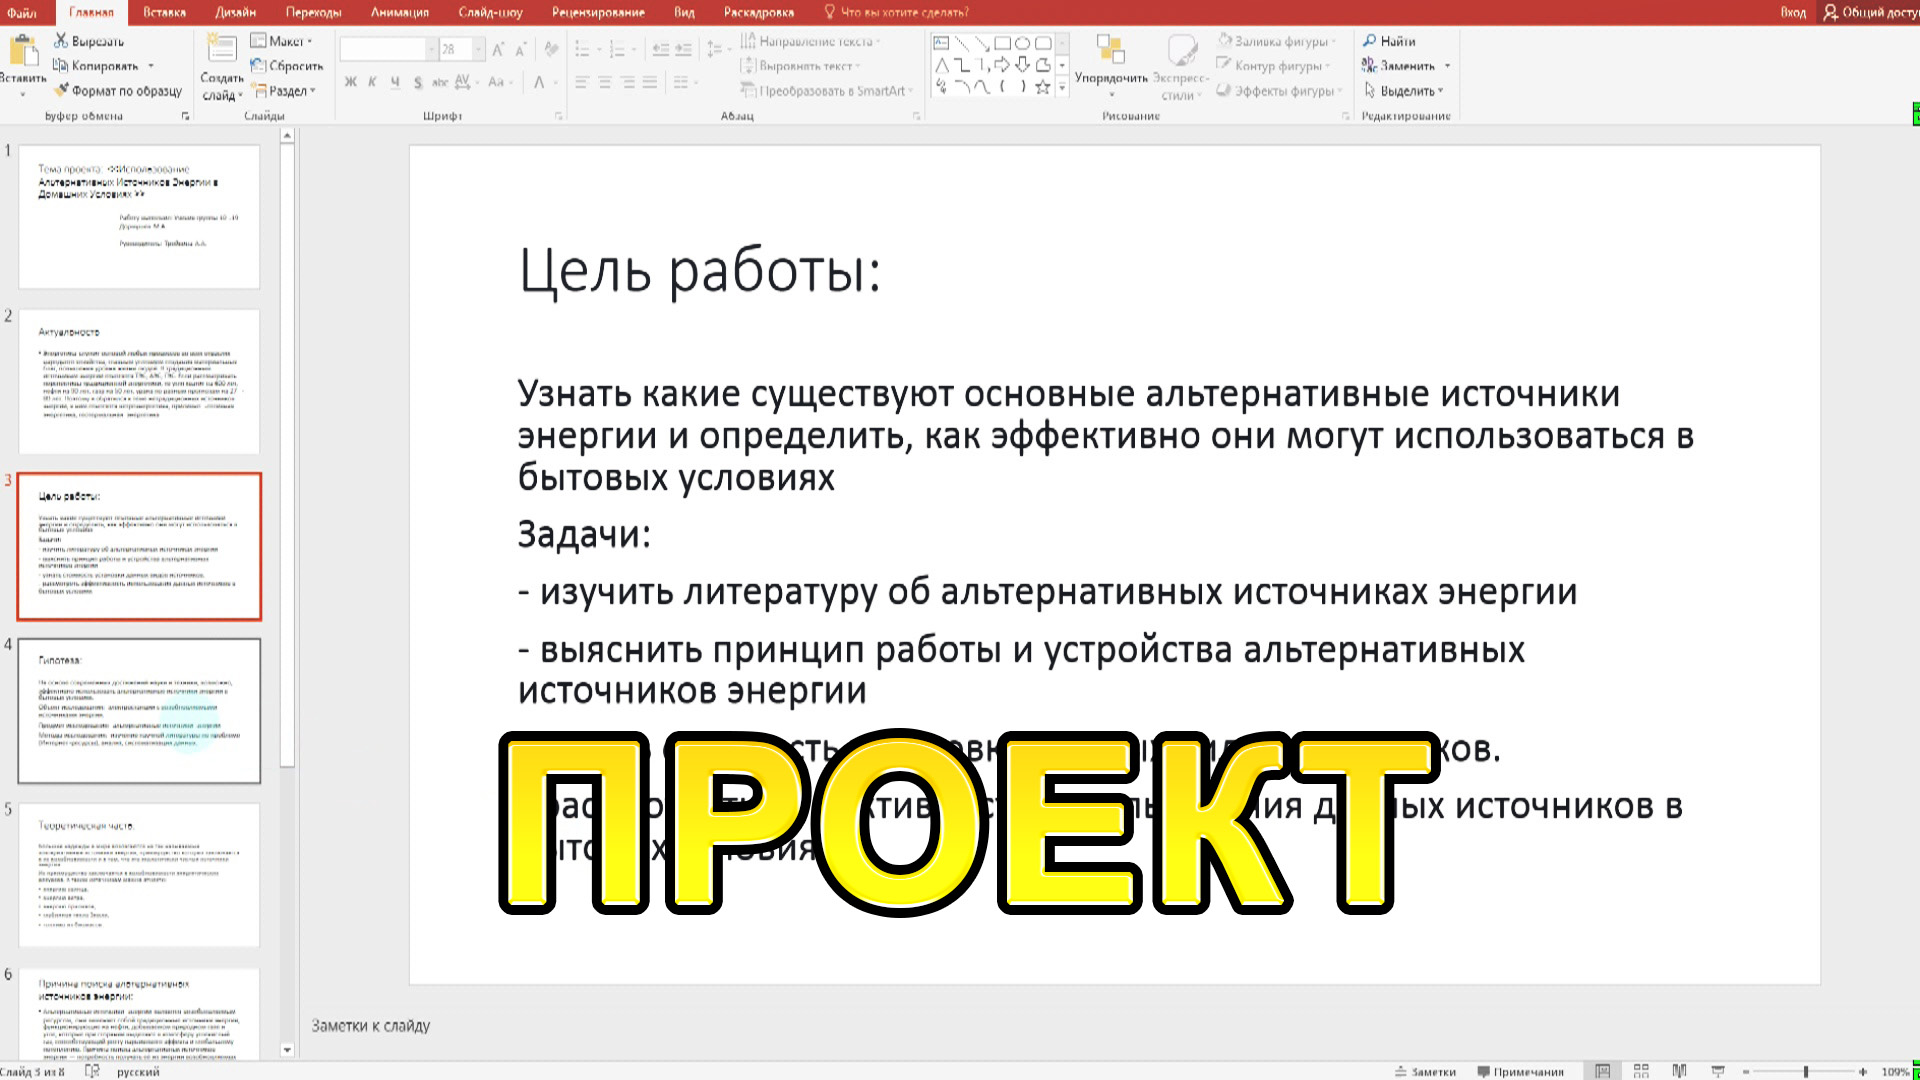The image size is (1920, 1080).
Task: Click the center alignment icon
Action: (605, 84)
